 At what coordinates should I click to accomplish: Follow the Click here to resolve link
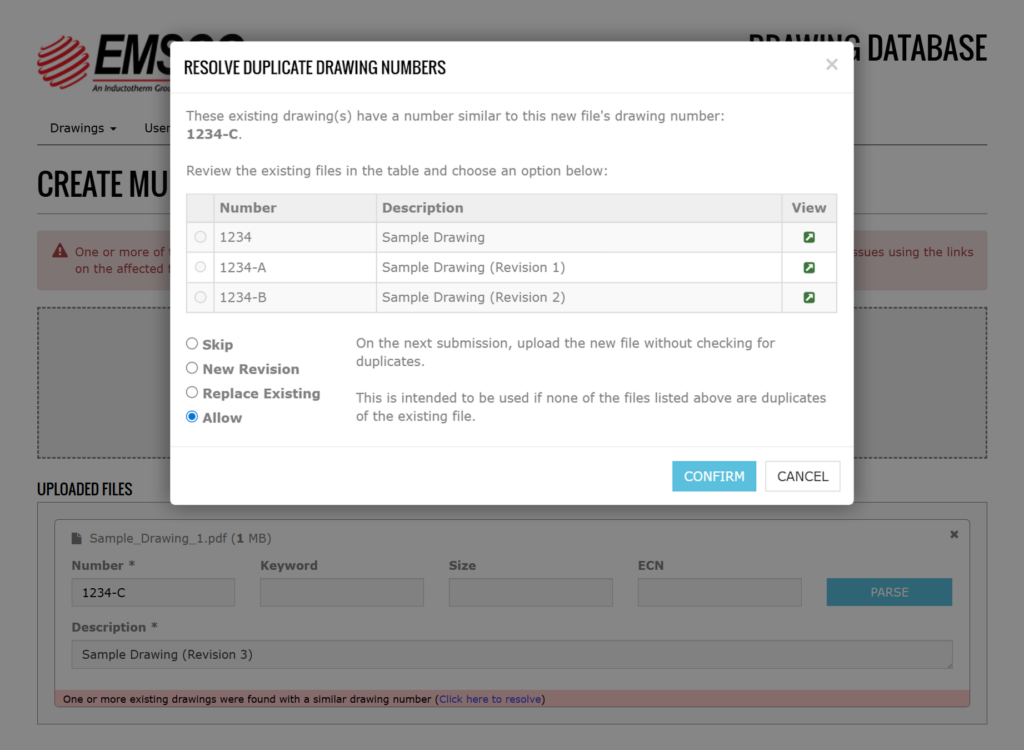490,699
